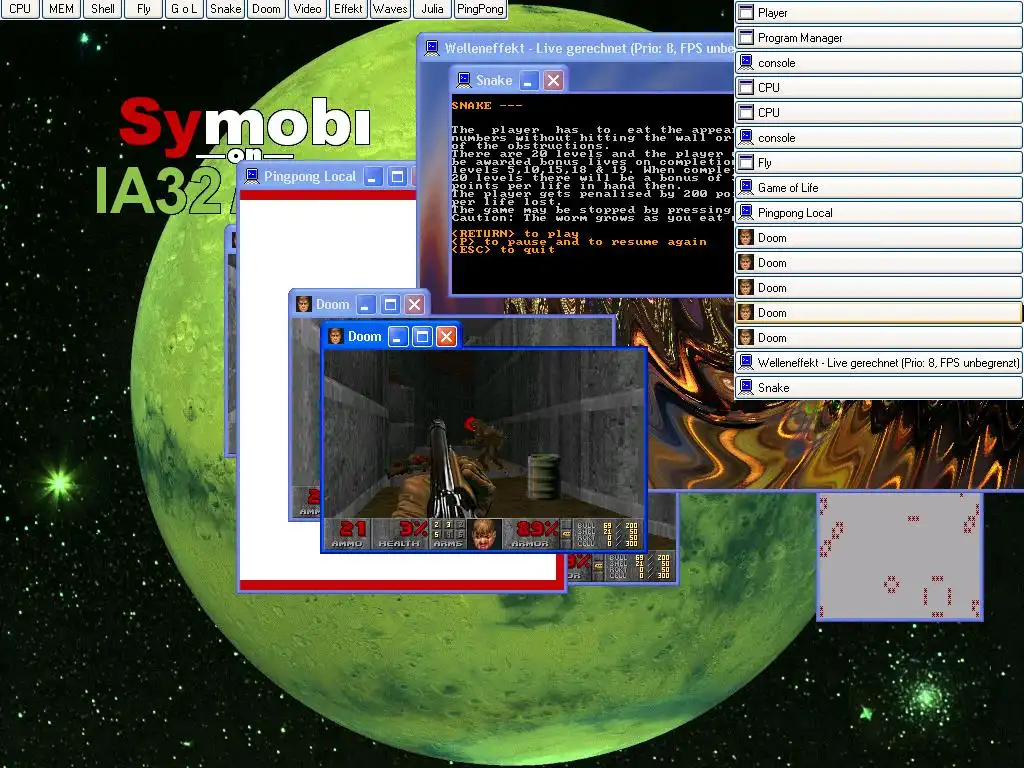The height and width of the screenshot is (768, 1024).
Task: Open Shell from the top launcher bar
Action: pos(103,9)
